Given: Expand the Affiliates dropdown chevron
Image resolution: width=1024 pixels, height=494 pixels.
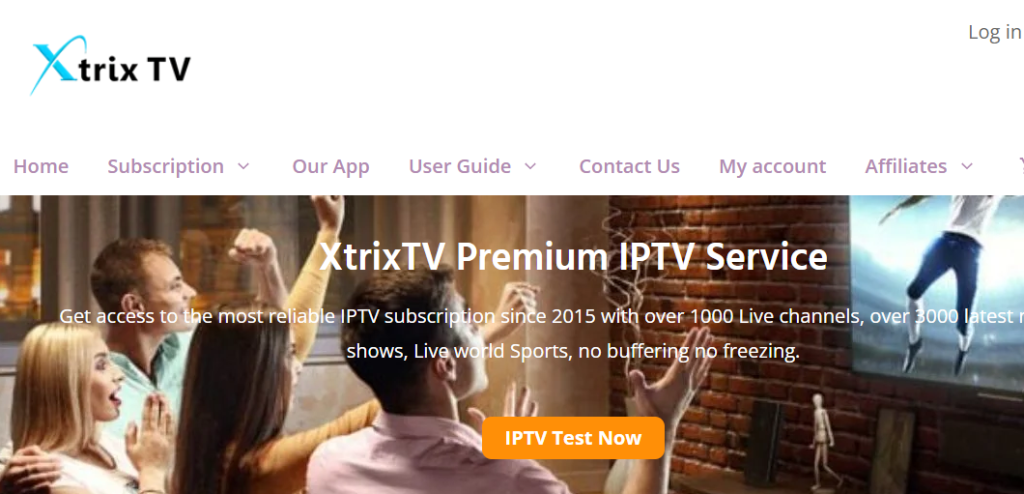Looking at the screenshot, I should (967, 166).
